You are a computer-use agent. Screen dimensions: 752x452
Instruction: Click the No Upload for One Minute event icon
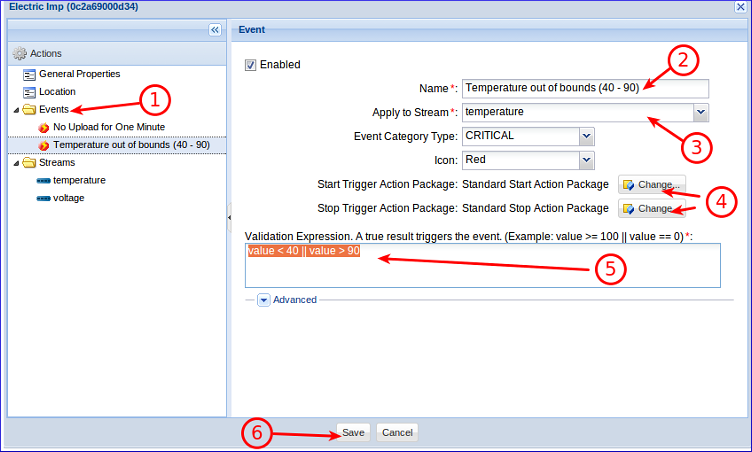pyautogui.click(x=44, y=128)
